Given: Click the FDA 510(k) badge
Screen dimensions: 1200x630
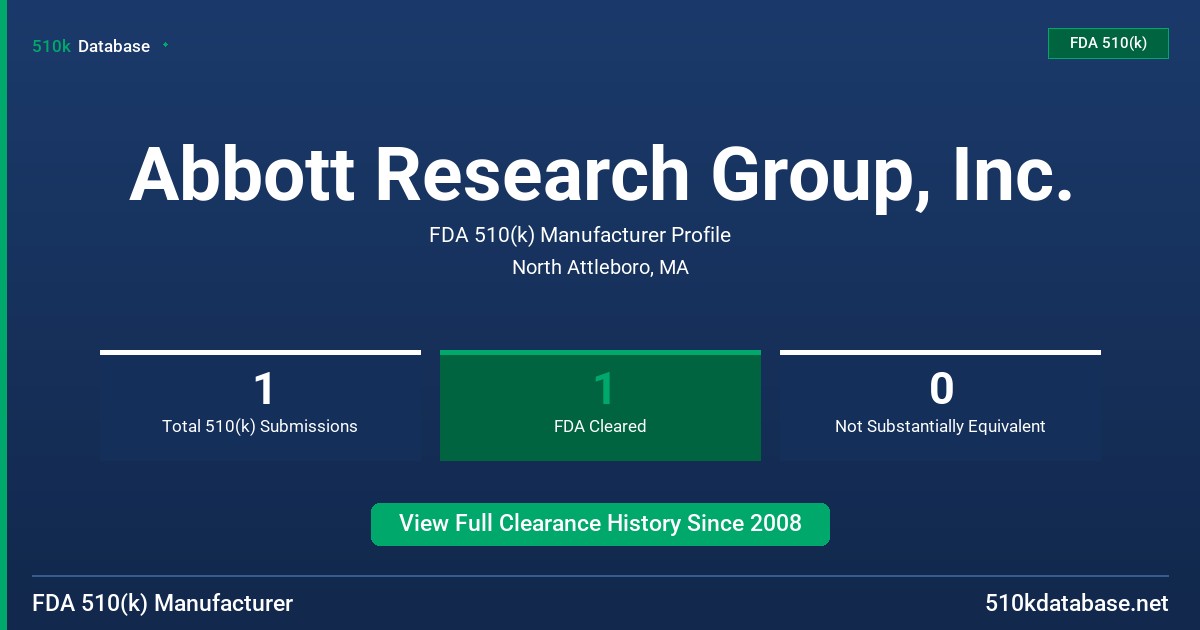Looking at the screenshot, I should pyautogui.click(x=1108, y=43).
